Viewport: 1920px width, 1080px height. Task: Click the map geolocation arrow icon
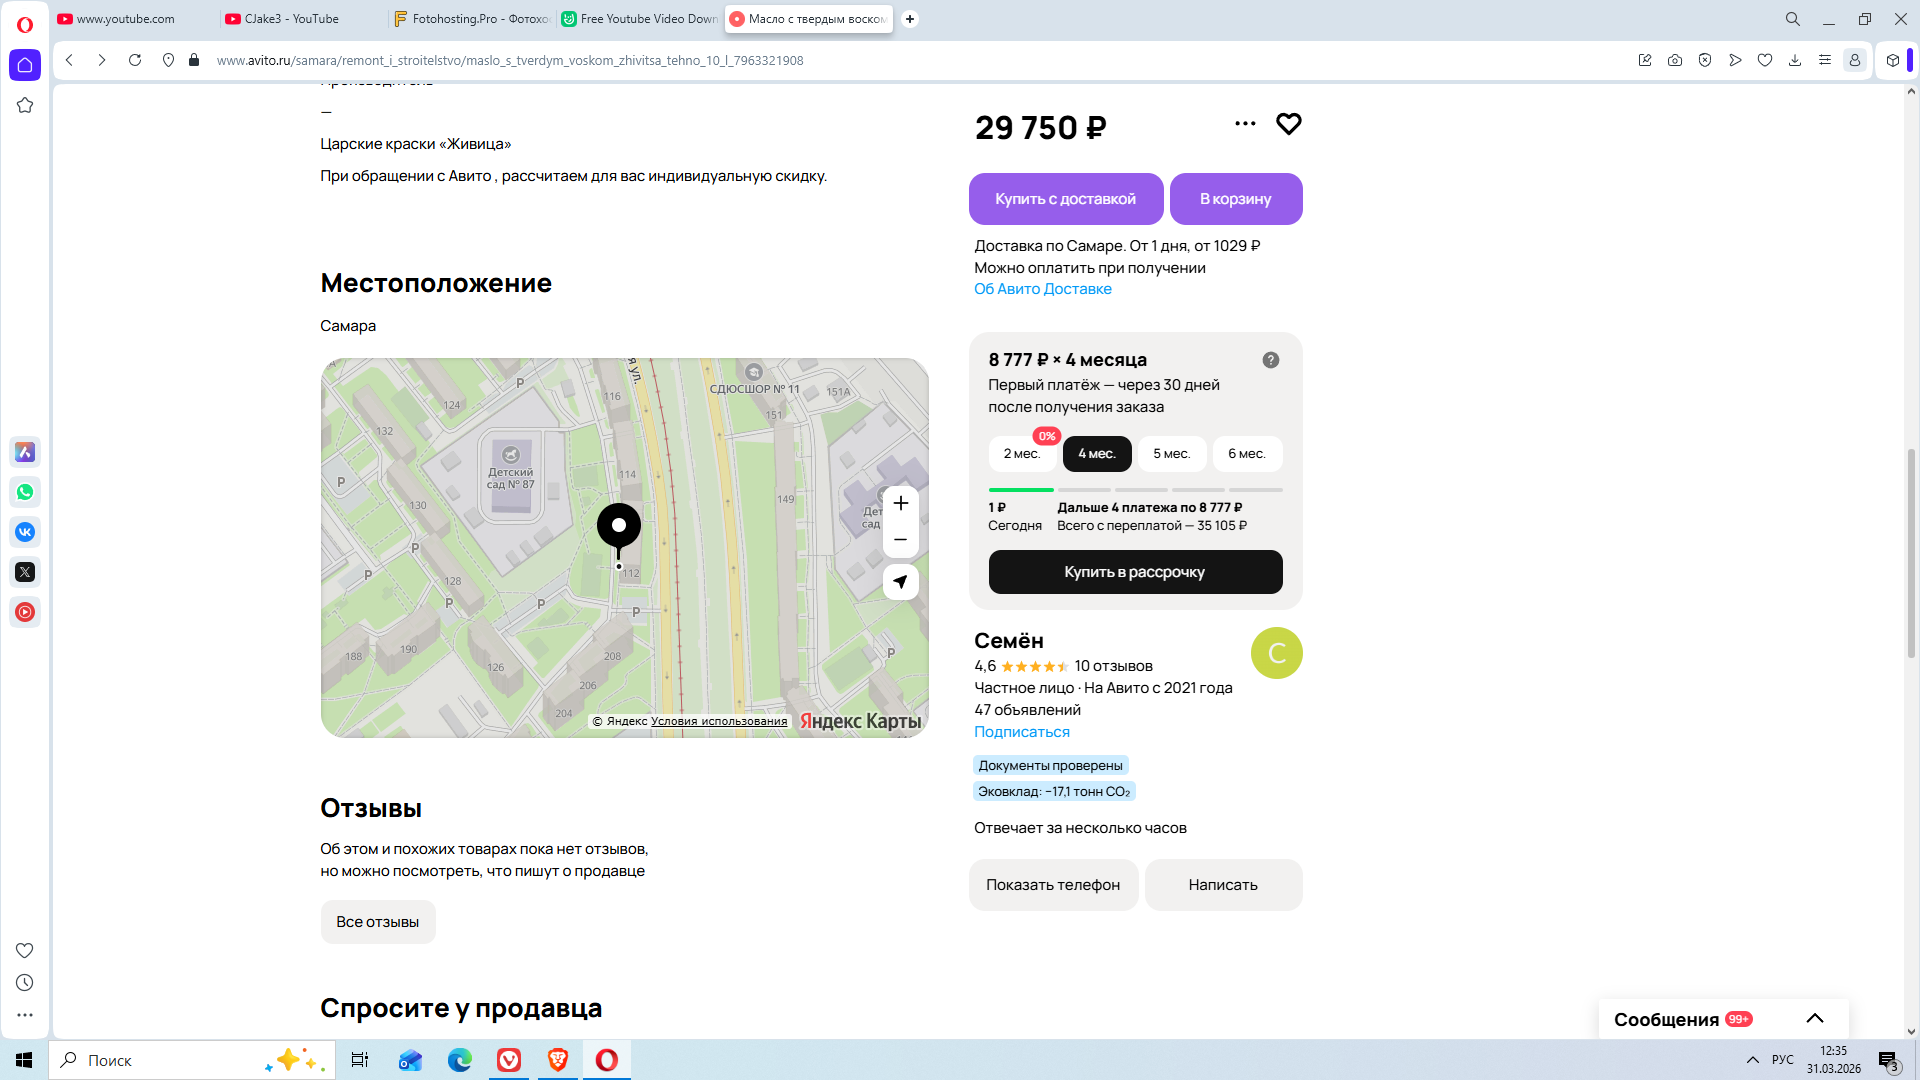point(900,582)
